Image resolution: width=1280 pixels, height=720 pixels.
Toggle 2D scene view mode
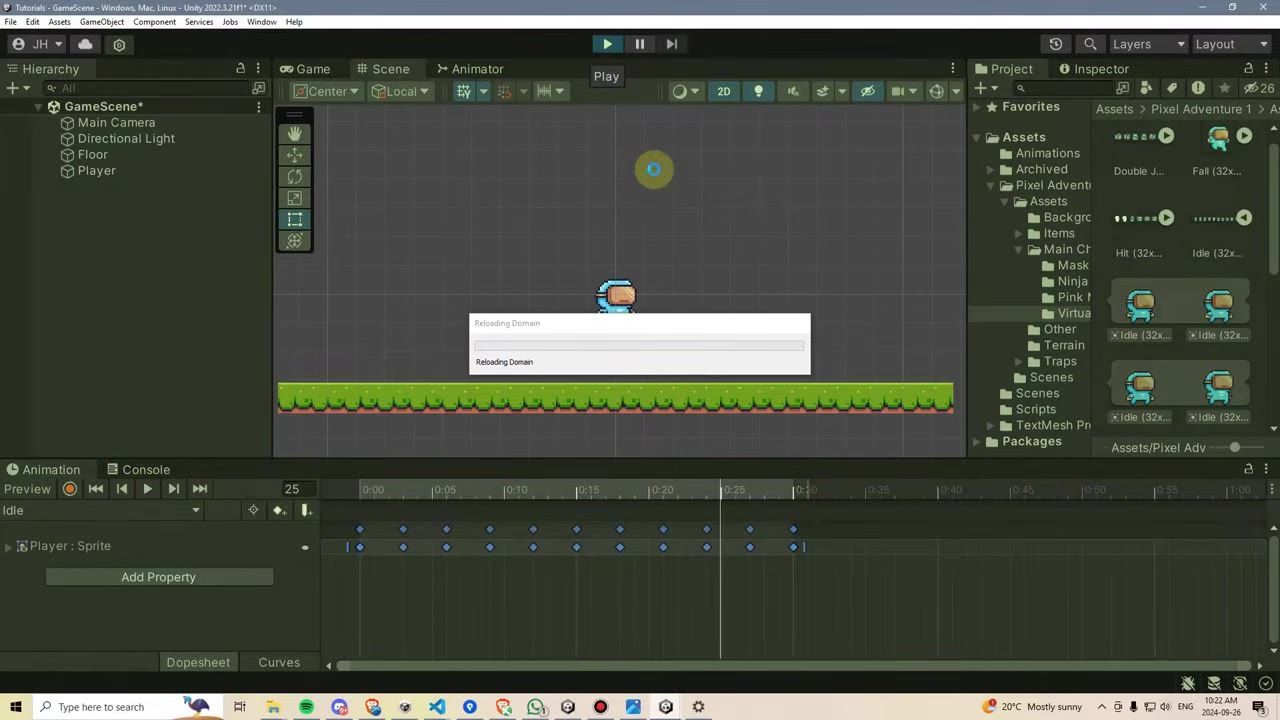[723, 91]
